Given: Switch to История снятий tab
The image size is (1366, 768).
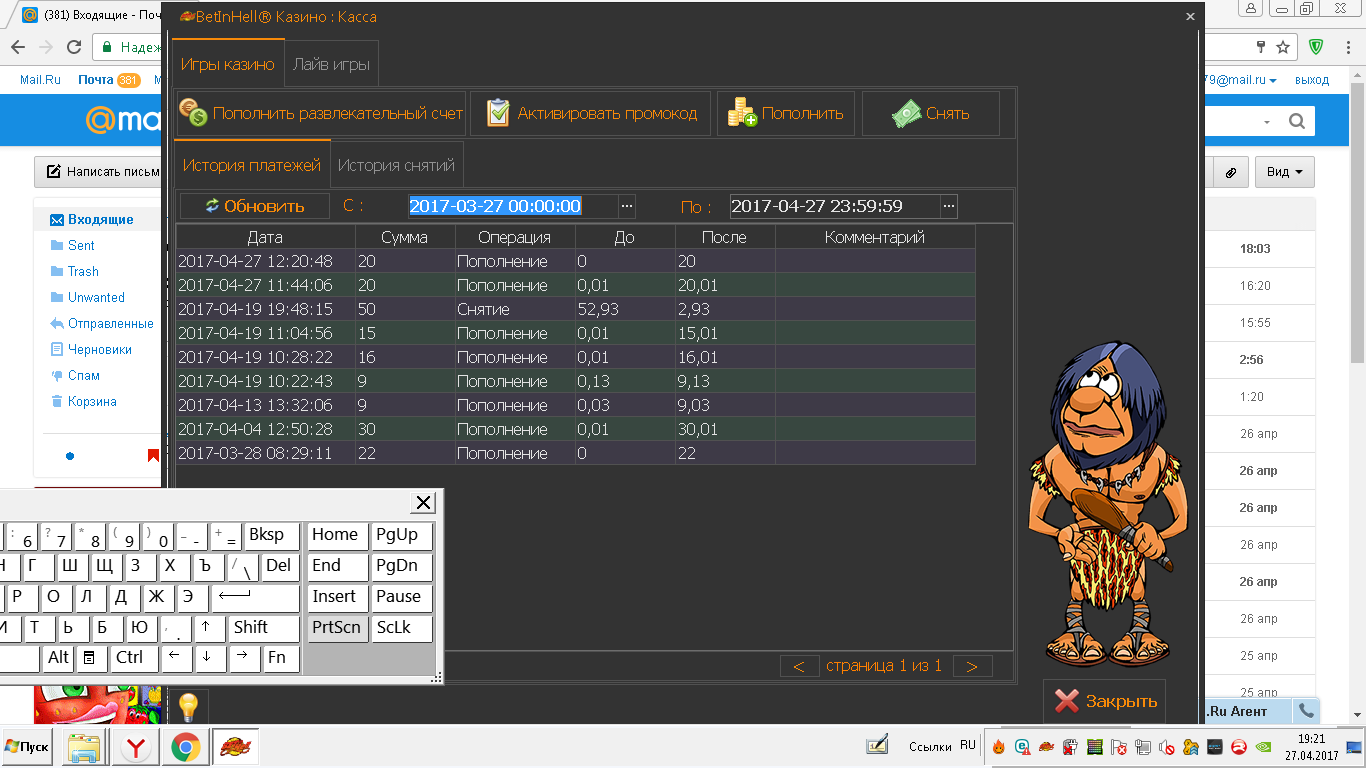Looking at the screenshot, I should [396, 165].
